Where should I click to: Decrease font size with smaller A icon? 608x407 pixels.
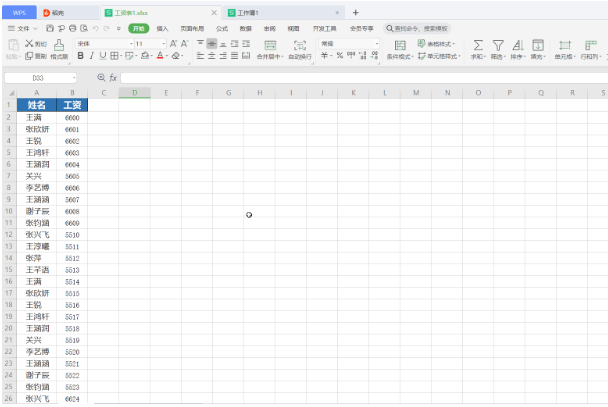185,43
